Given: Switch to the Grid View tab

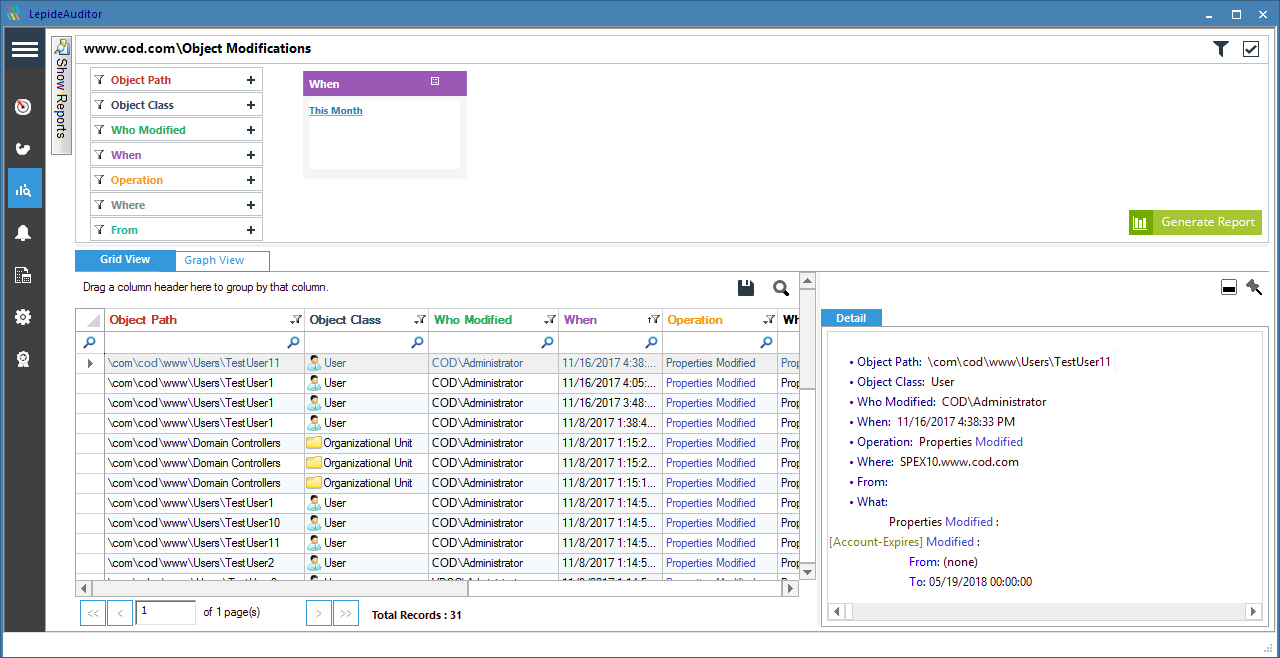Looking at the screenshot, I should [125, 260].
